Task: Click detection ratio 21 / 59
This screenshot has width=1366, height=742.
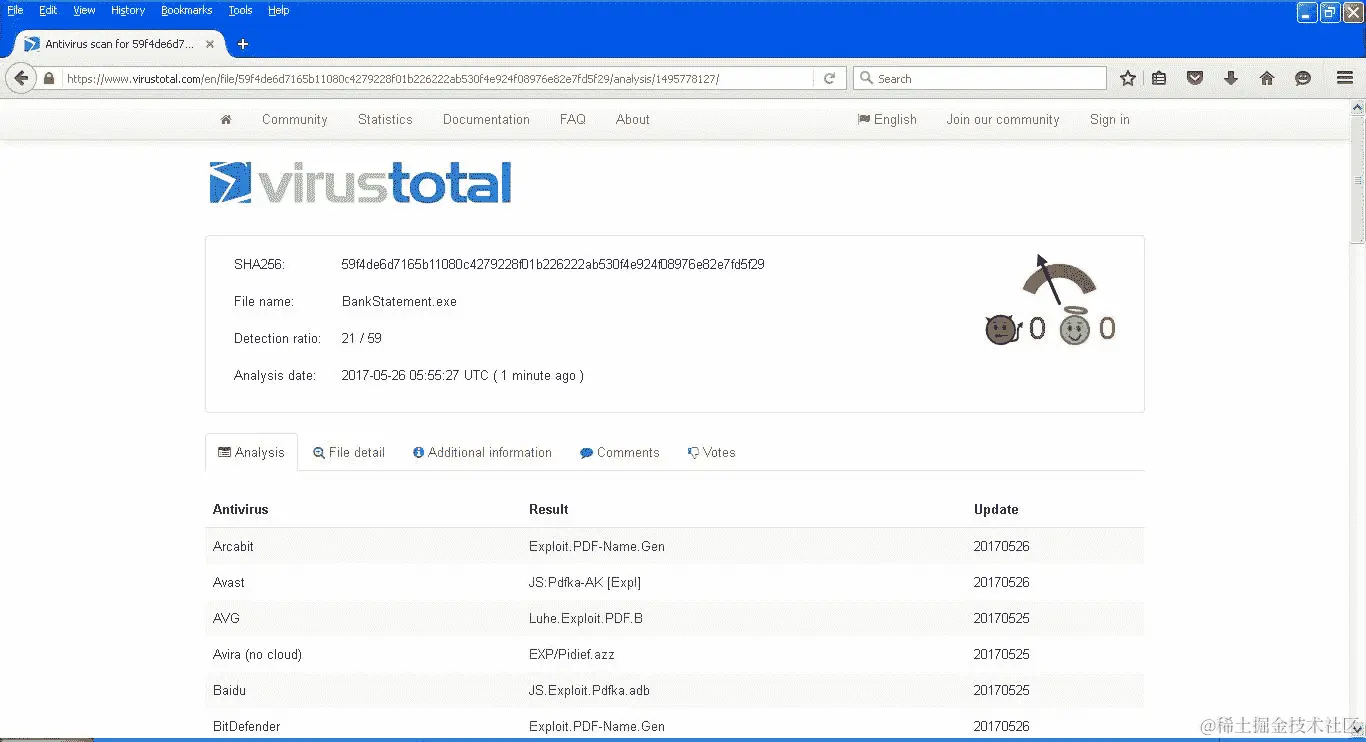Action: [361, 338]
